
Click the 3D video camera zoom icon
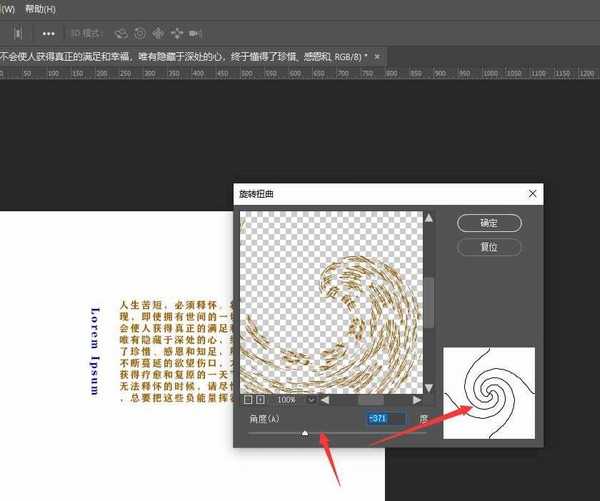[195, 33]
